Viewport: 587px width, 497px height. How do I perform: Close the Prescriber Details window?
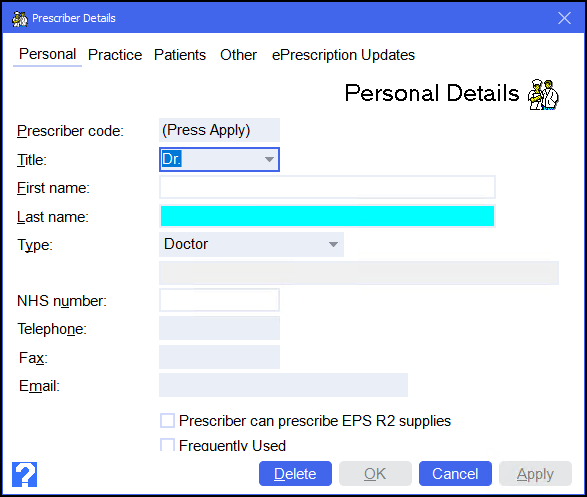[x=564, y=18]
